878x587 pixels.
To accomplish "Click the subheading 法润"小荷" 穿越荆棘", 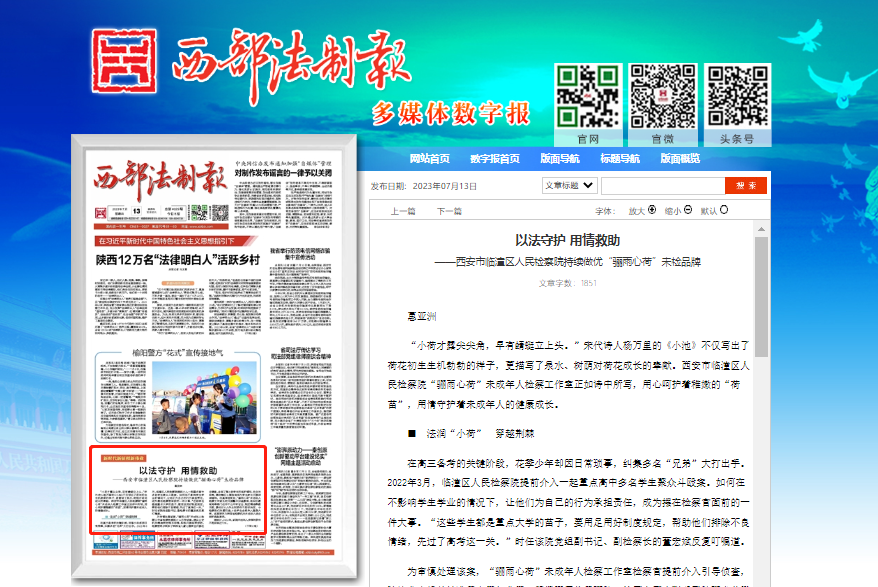I will coord(480,434).
